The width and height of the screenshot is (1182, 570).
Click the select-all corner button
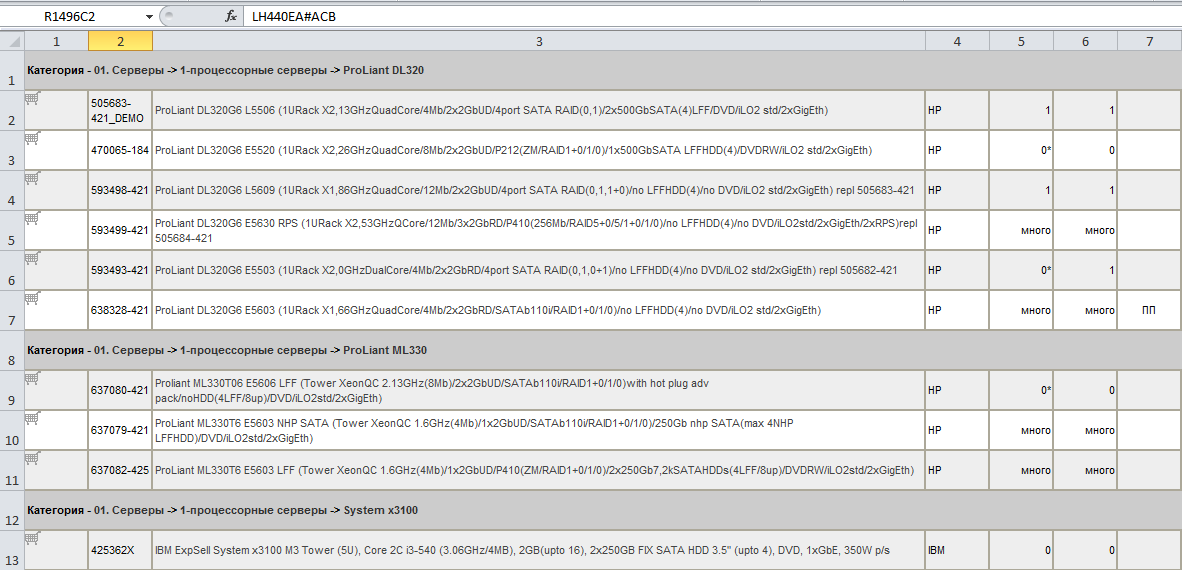(12, 41)
